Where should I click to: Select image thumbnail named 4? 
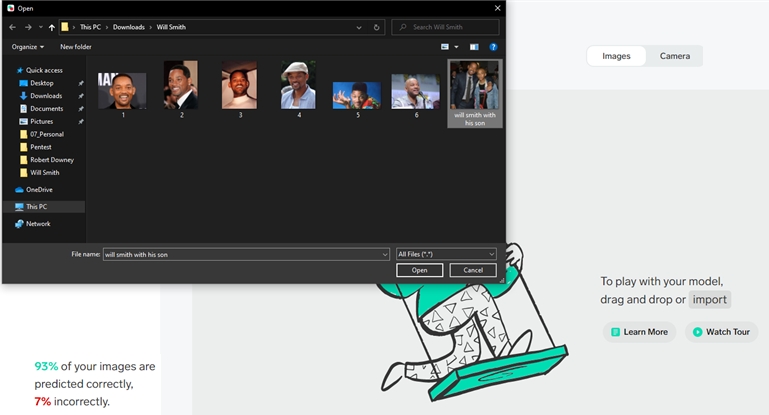click(298, 85)
